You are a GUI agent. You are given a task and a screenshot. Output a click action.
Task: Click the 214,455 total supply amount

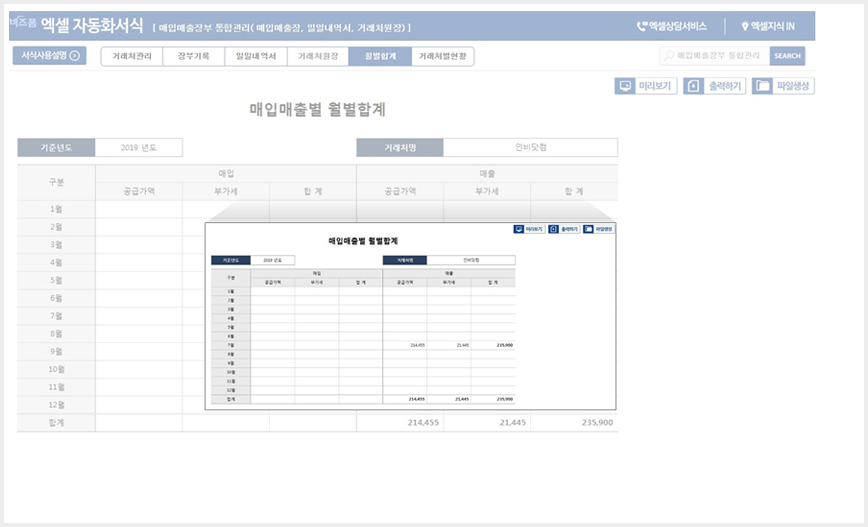coord(423,422)
